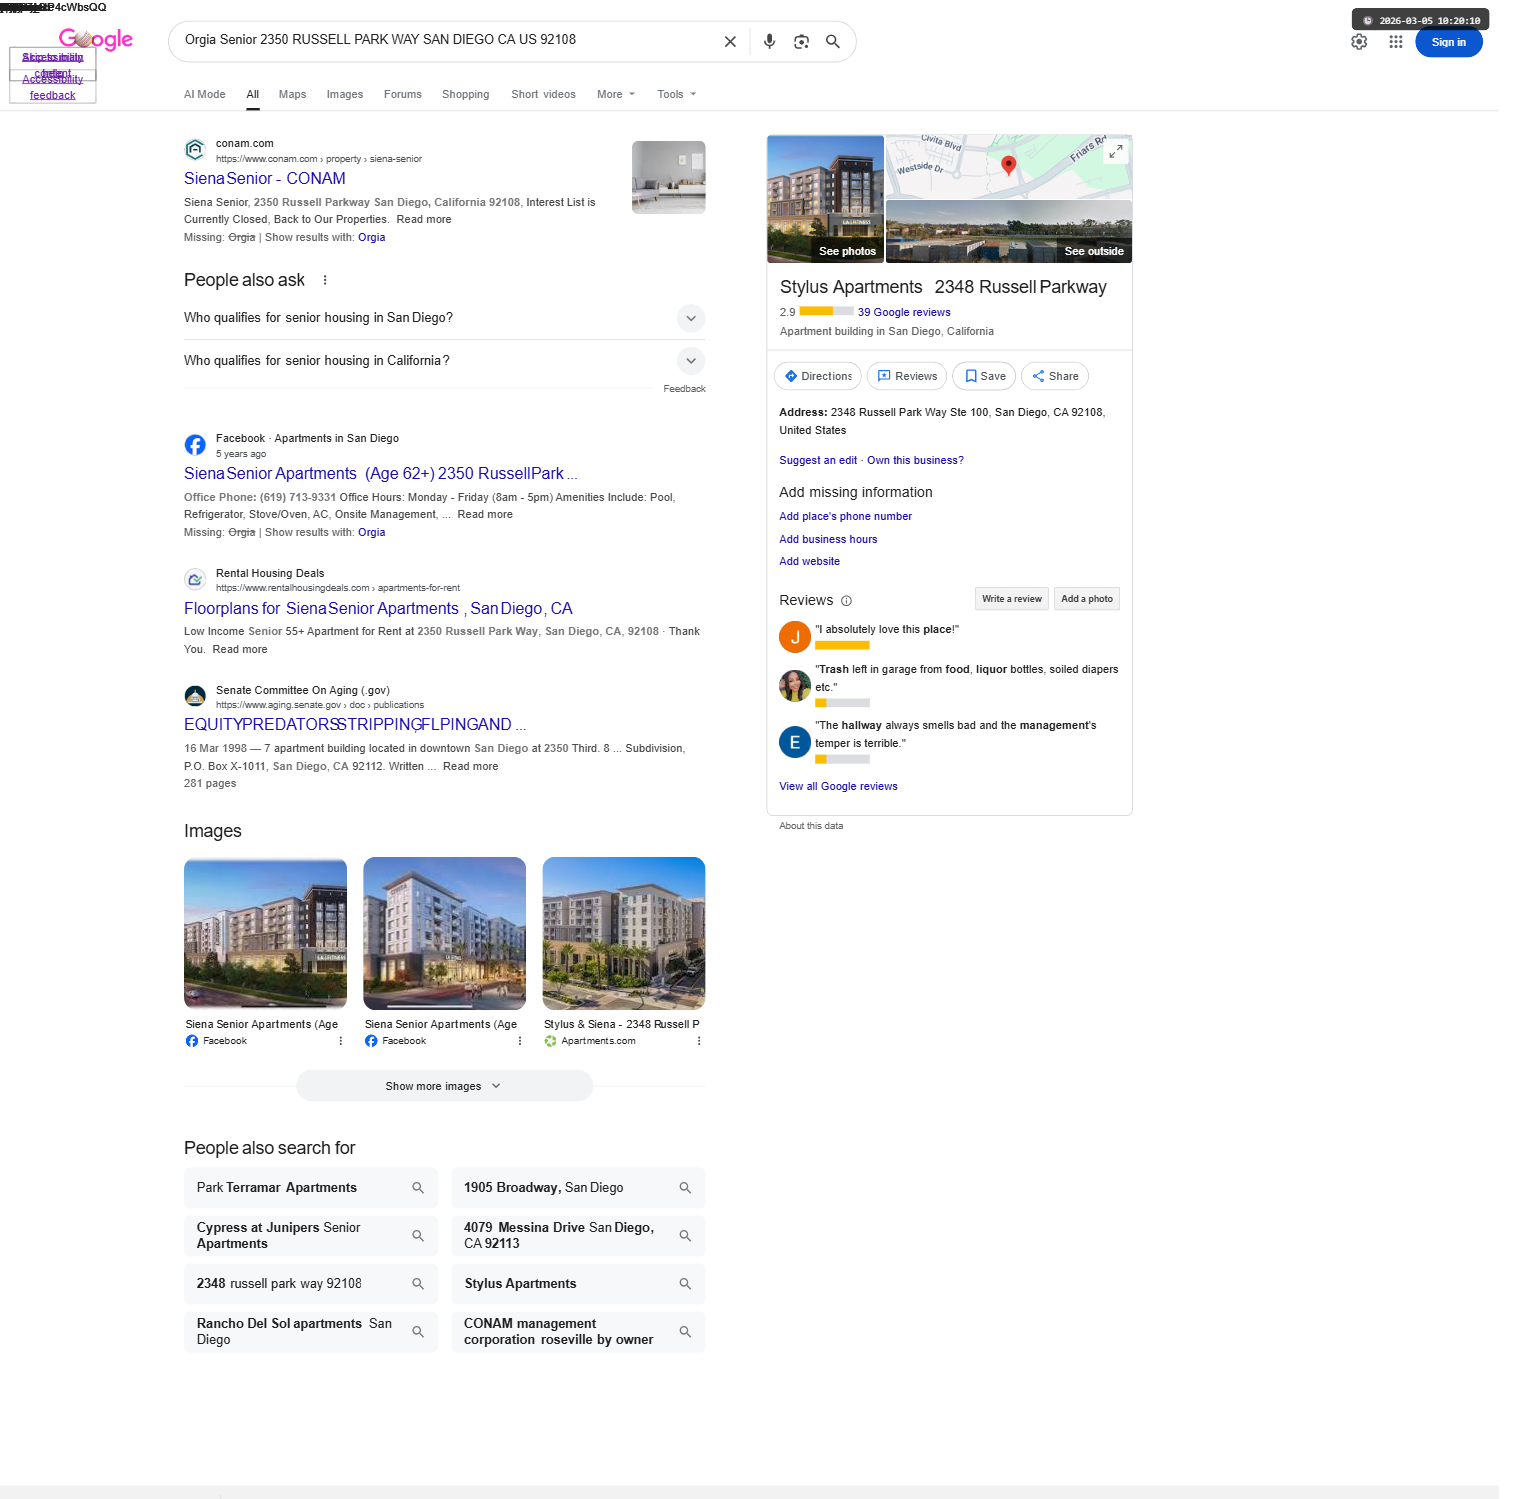Search CONAM management corporation suggestion magnifier
The width and height of the screenshot is (1517, 1499).
point(685,1332)
